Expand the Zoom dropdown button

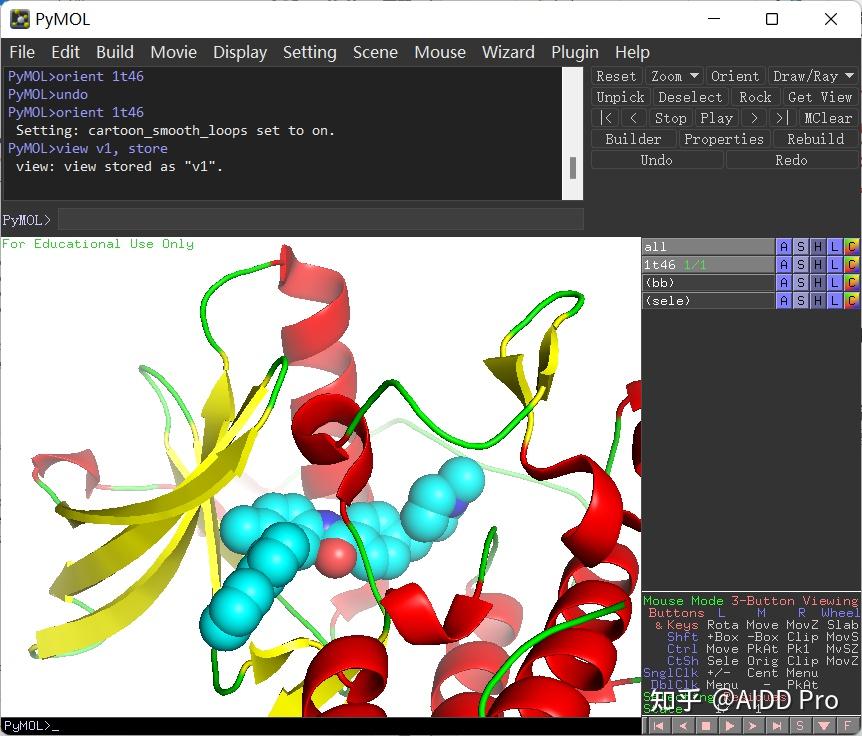[674, 76]
